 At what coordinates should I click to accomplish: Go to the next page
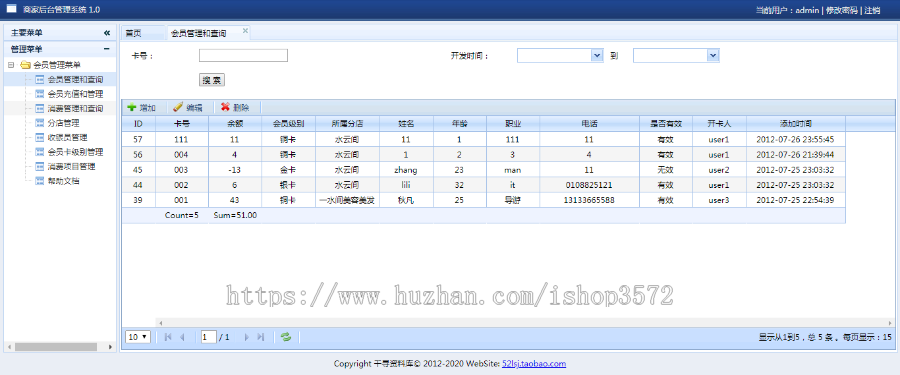[247, 337]
